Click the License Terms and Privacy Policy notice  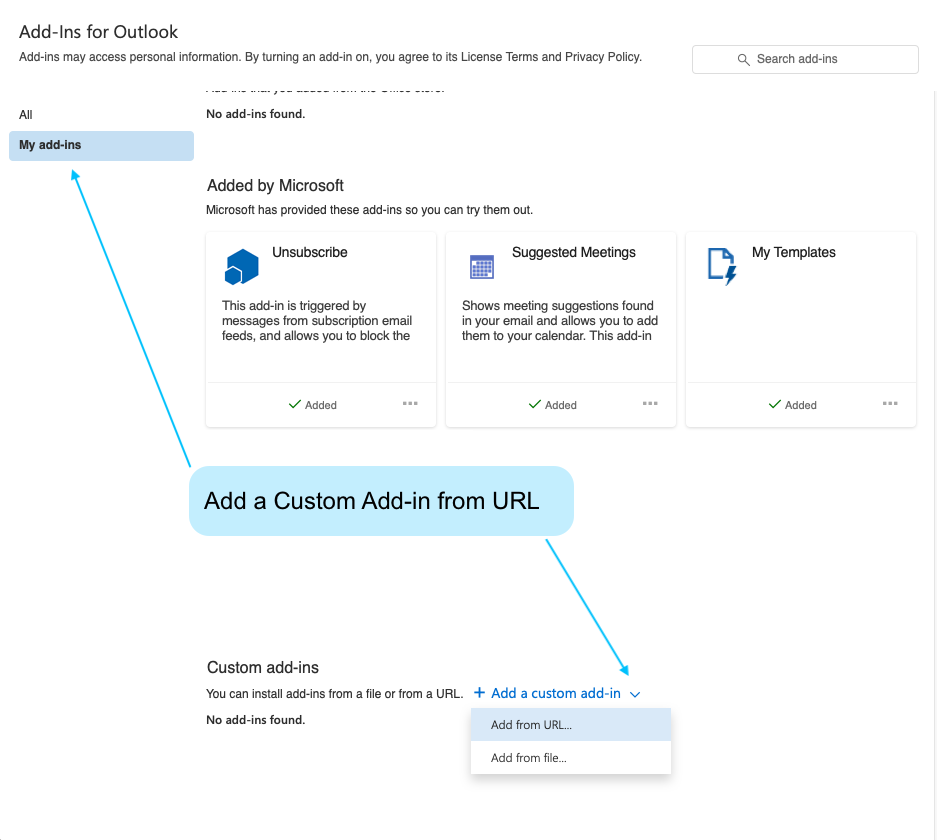point(330,57)
